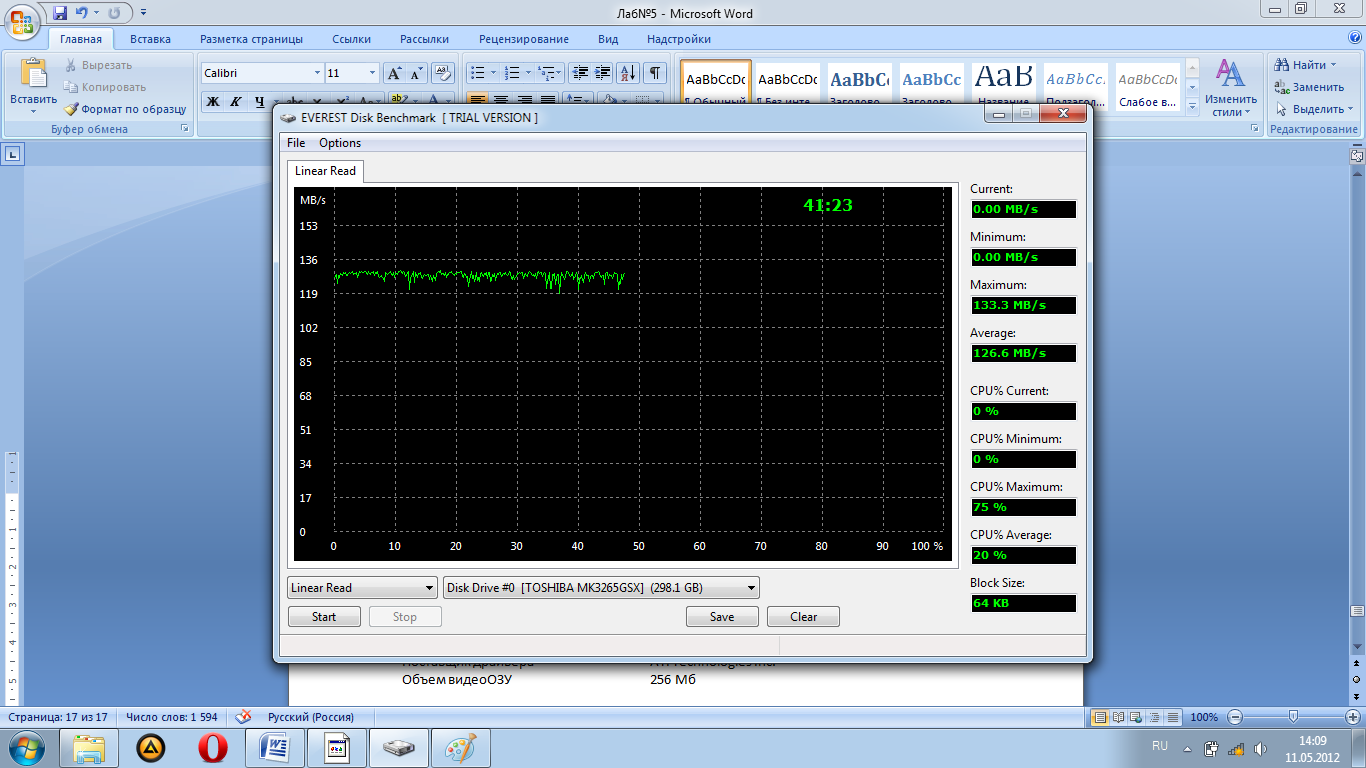Toggle bold Ж formatting

[x=212, y=101]
